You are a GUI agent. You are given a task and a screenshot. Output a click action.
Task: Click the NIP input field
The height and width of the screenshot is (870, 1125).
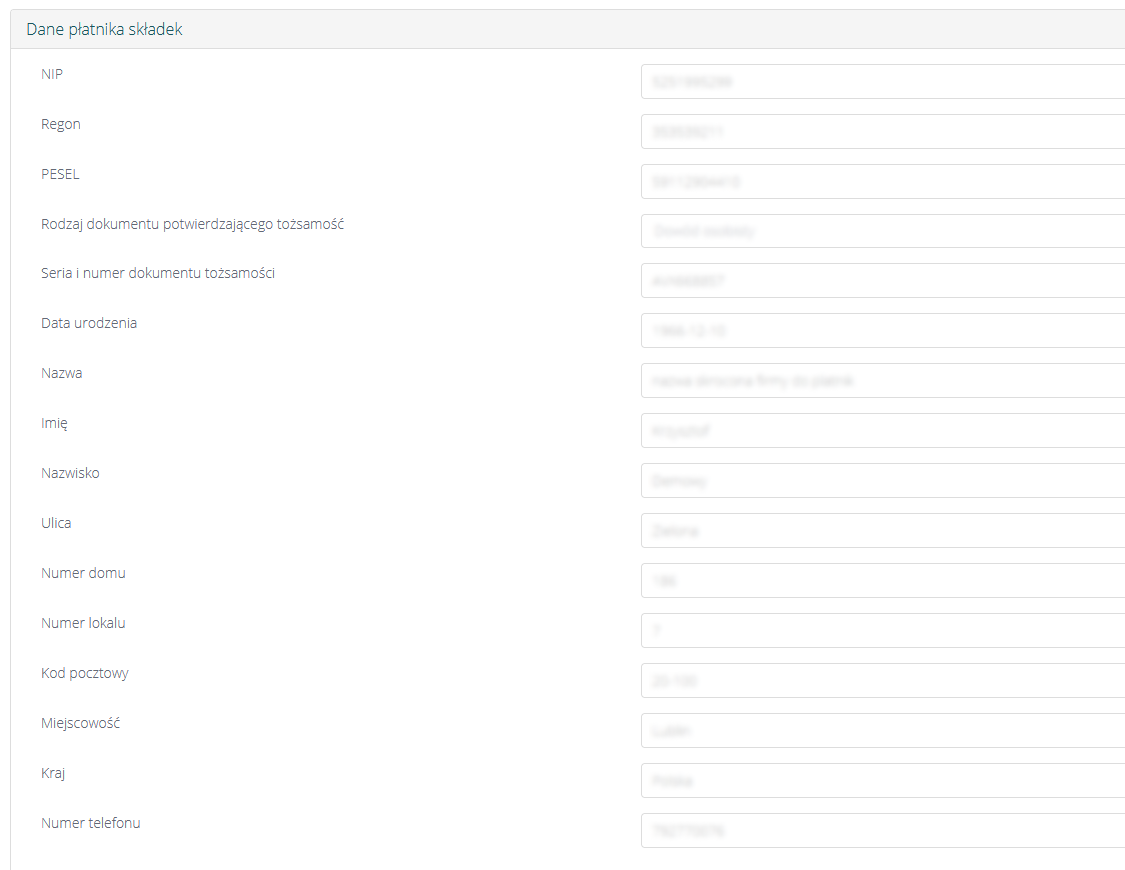882,82
